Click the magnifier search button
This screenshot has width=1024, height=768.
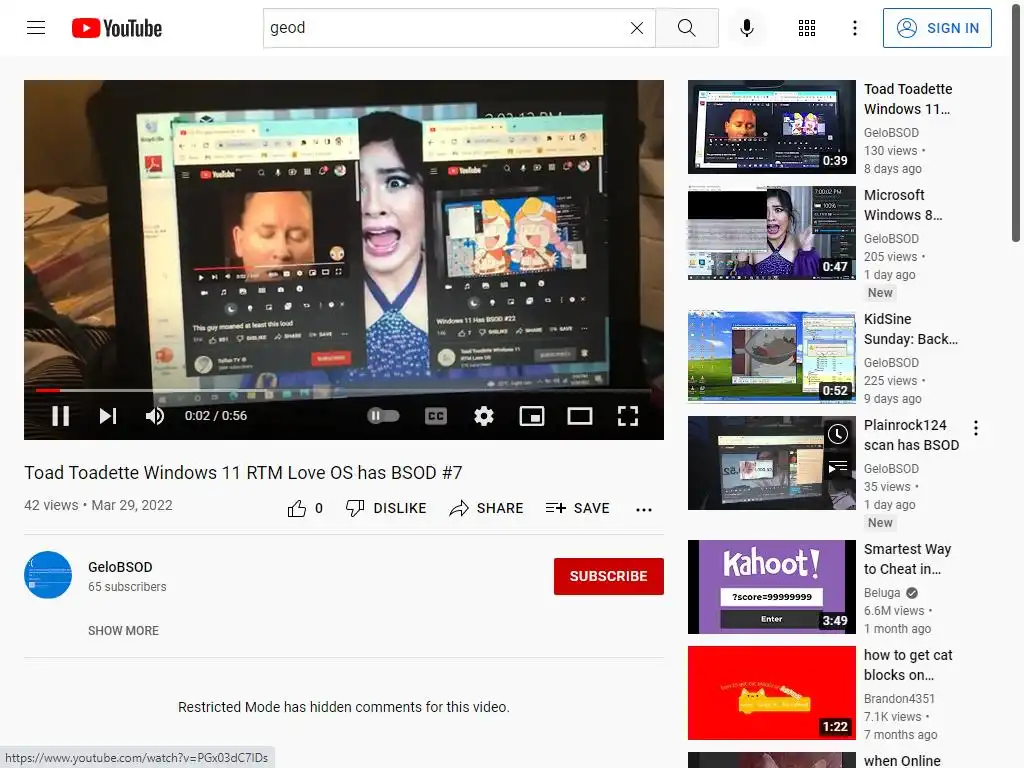coord(686,28)
